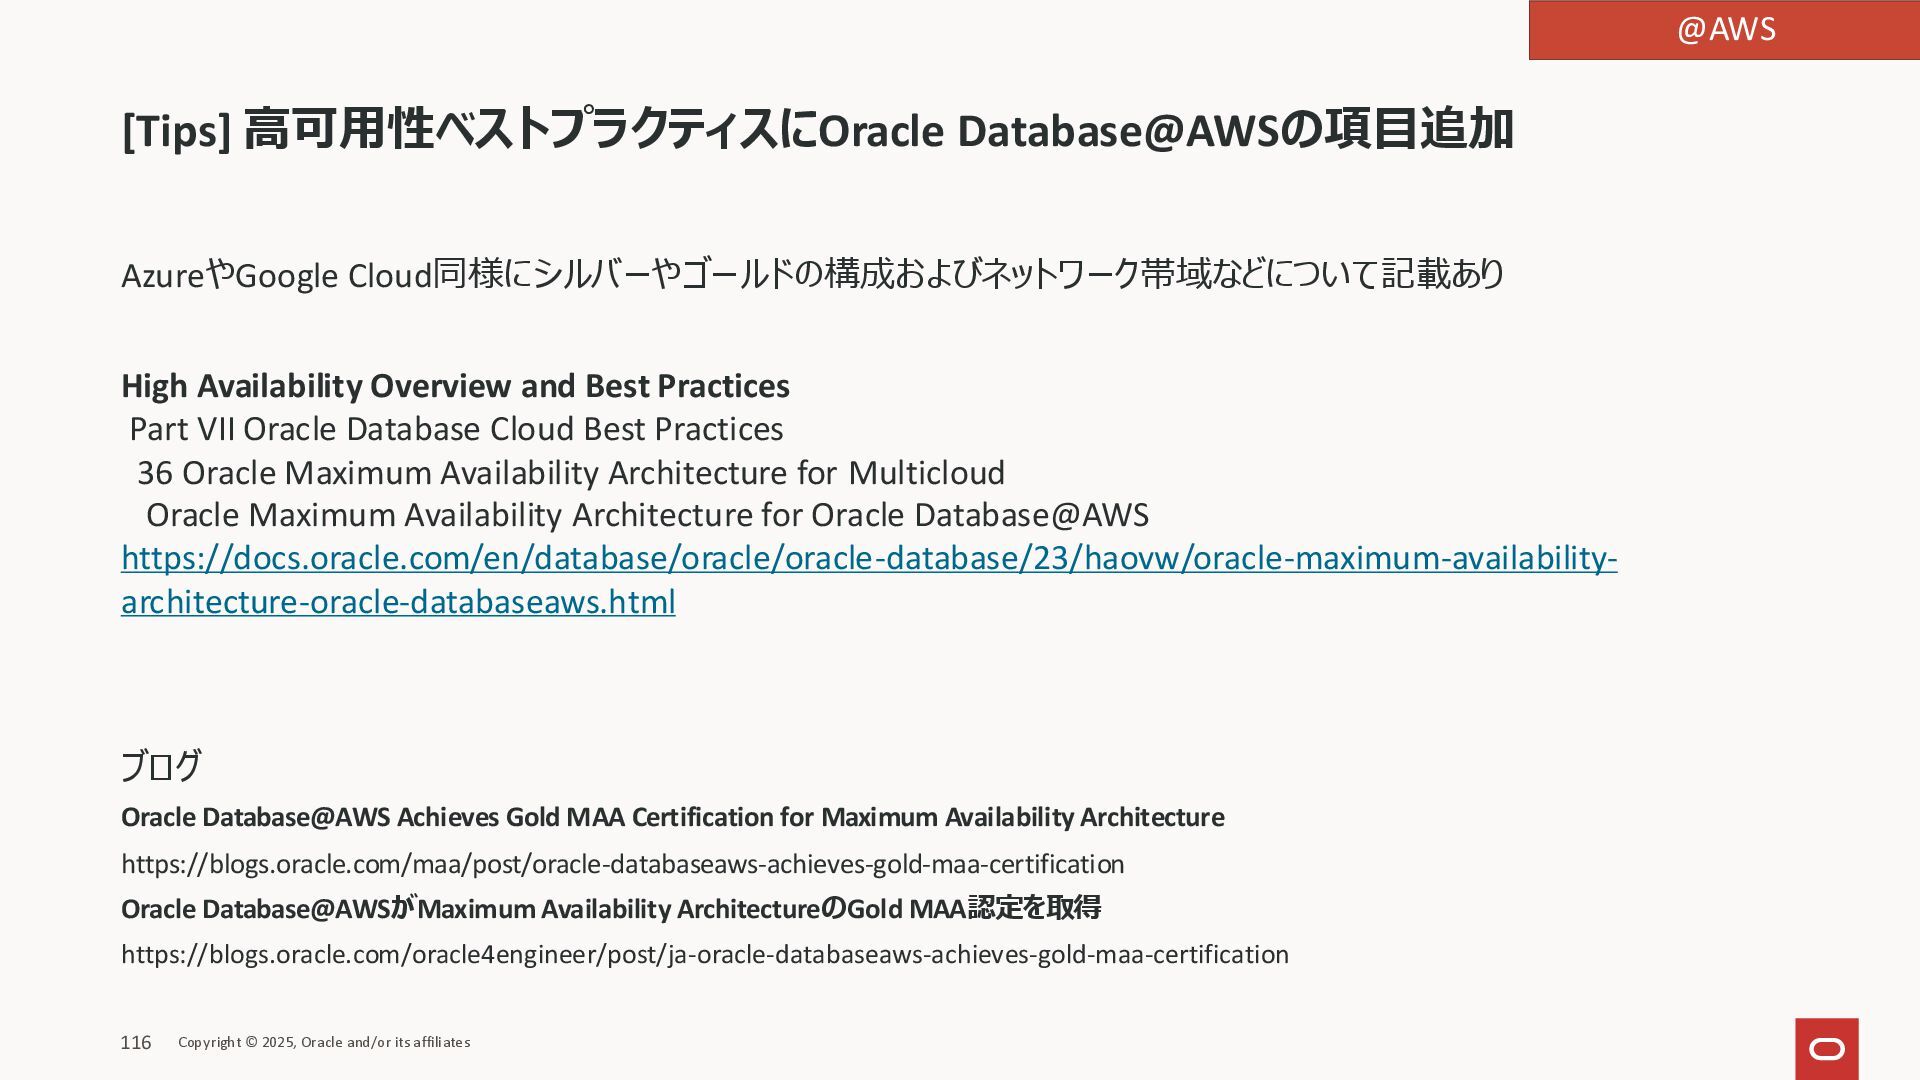Image resolution: width=1920 pixels, height=1080 pixels.
Task: Click the blogs.oracle.com/maa Gold certification URL
Action: point(622,864)
